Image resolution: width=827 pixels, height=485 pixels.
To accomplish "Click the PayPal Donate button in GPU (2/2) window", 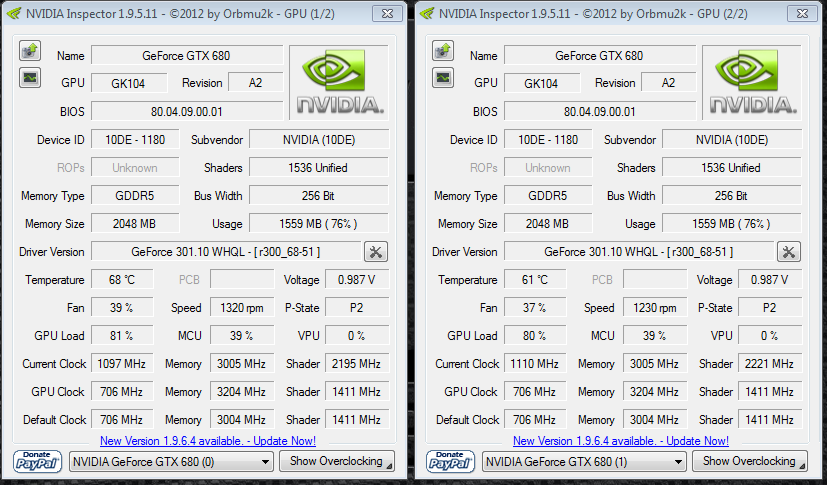I will 450,461.
